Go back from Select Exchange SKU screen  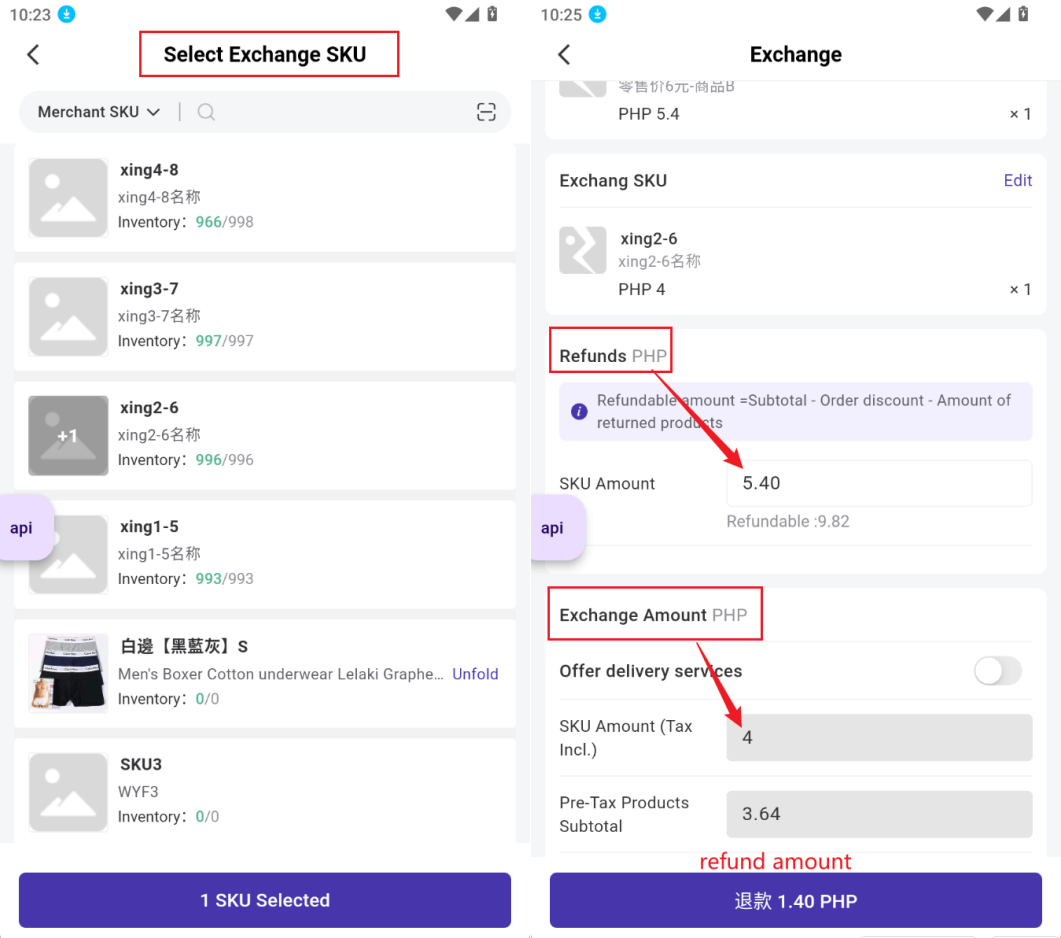coord(33,55)
